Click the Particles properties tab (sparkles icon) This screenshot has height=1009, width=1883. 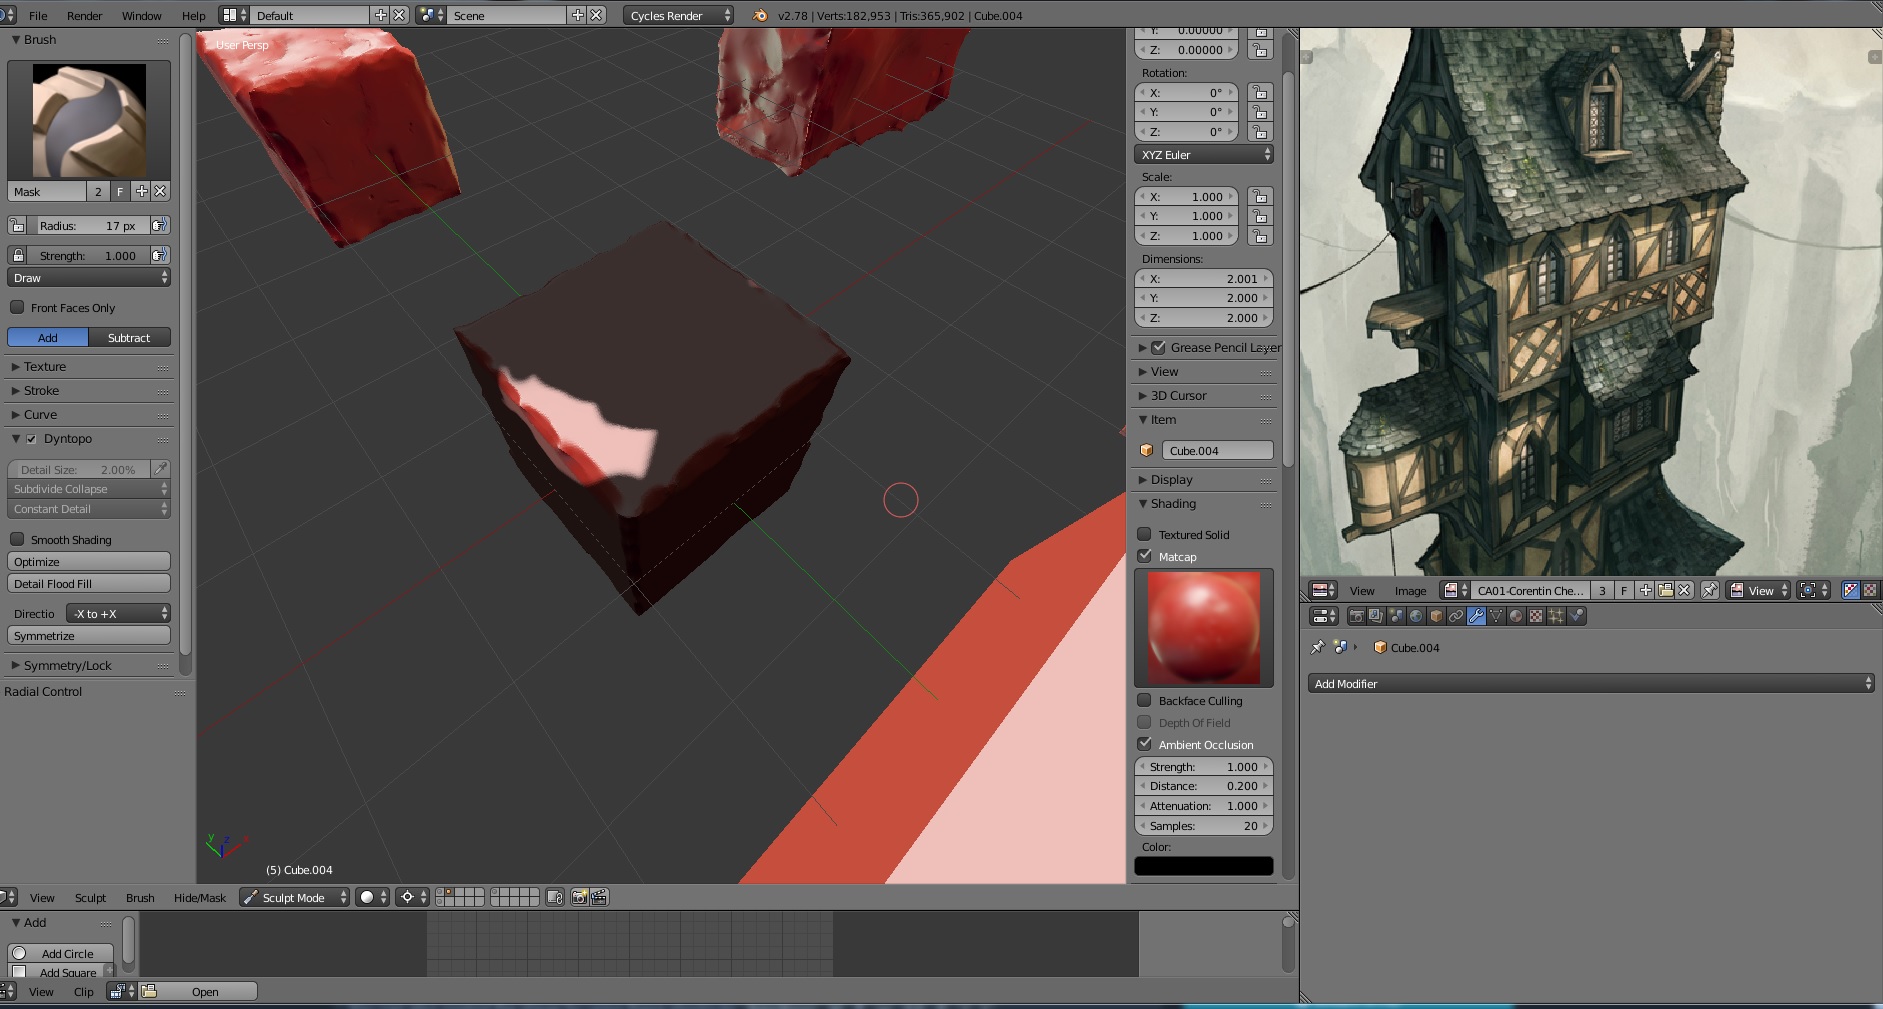1556,616
